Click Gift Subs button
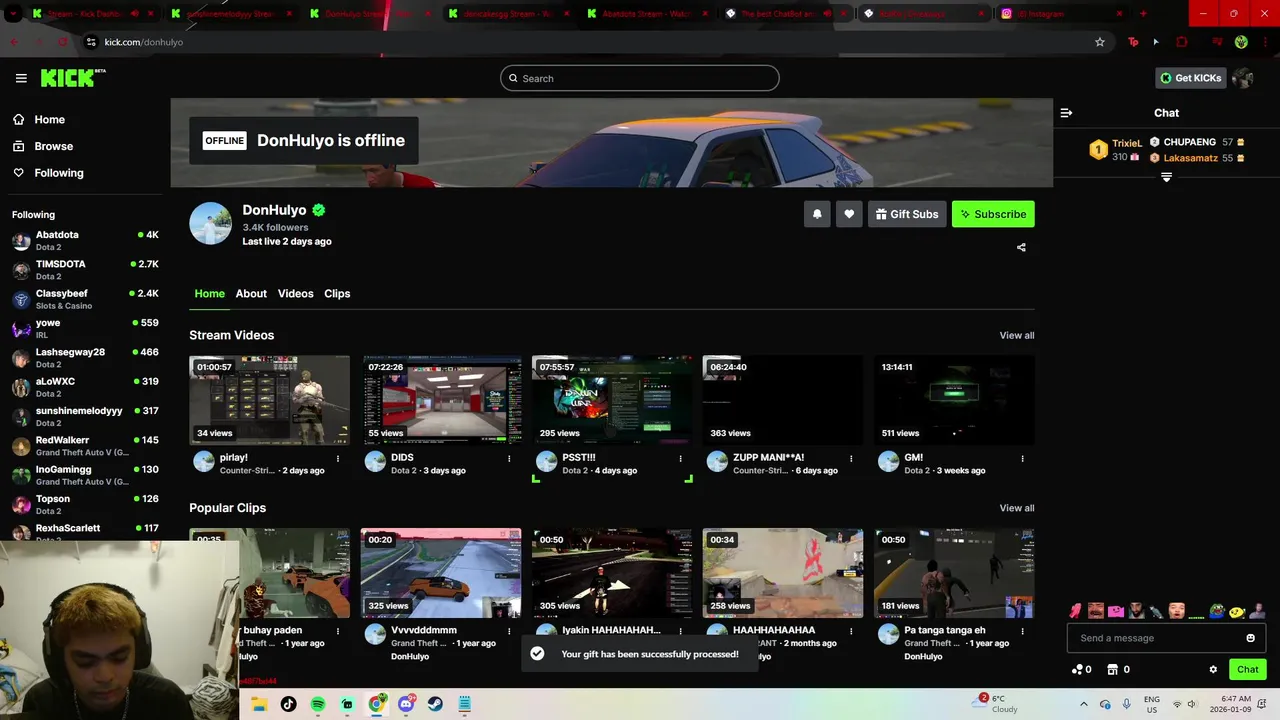Image resolution: width=1280 pixels, height=720 pixels. click(x=907, y=214)
